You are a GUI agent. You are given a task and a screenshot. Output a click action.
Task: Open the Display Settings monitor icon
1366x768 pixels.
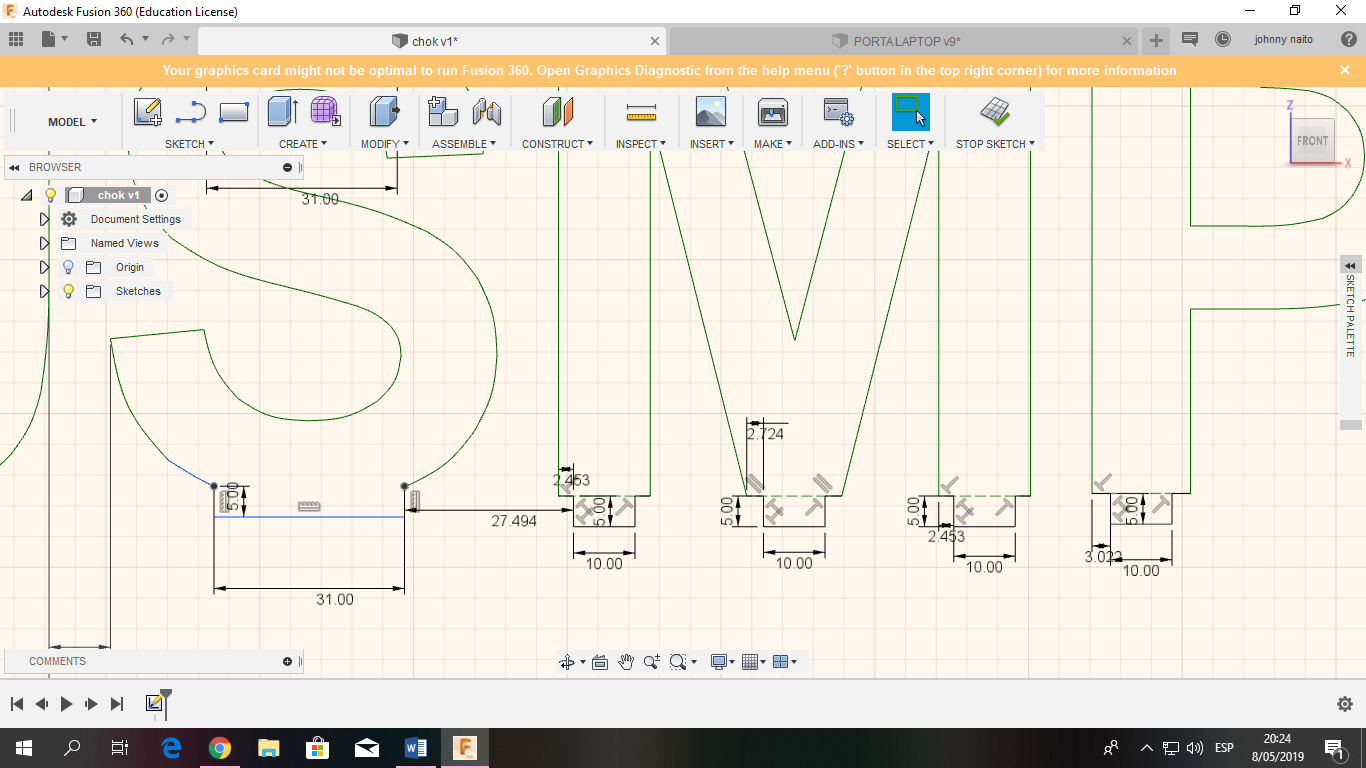click(718, 661)
